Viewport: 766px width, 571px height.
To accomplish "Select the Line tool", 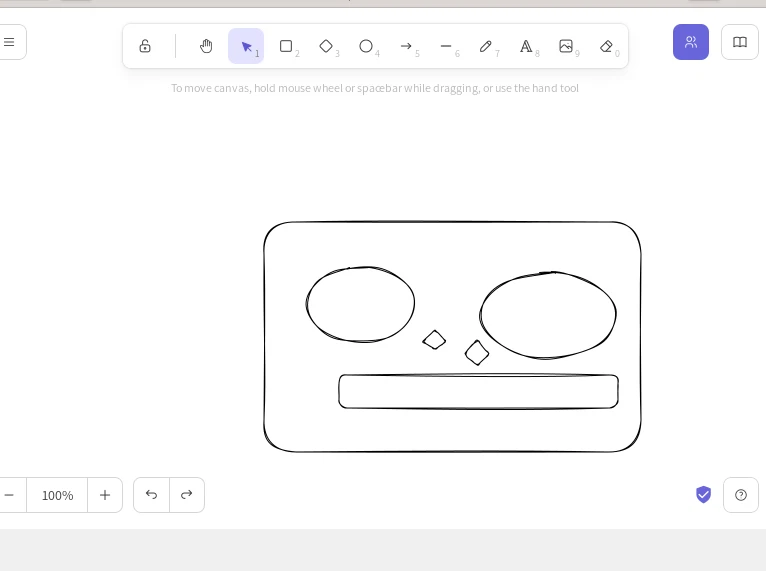I will pos(446,46).
